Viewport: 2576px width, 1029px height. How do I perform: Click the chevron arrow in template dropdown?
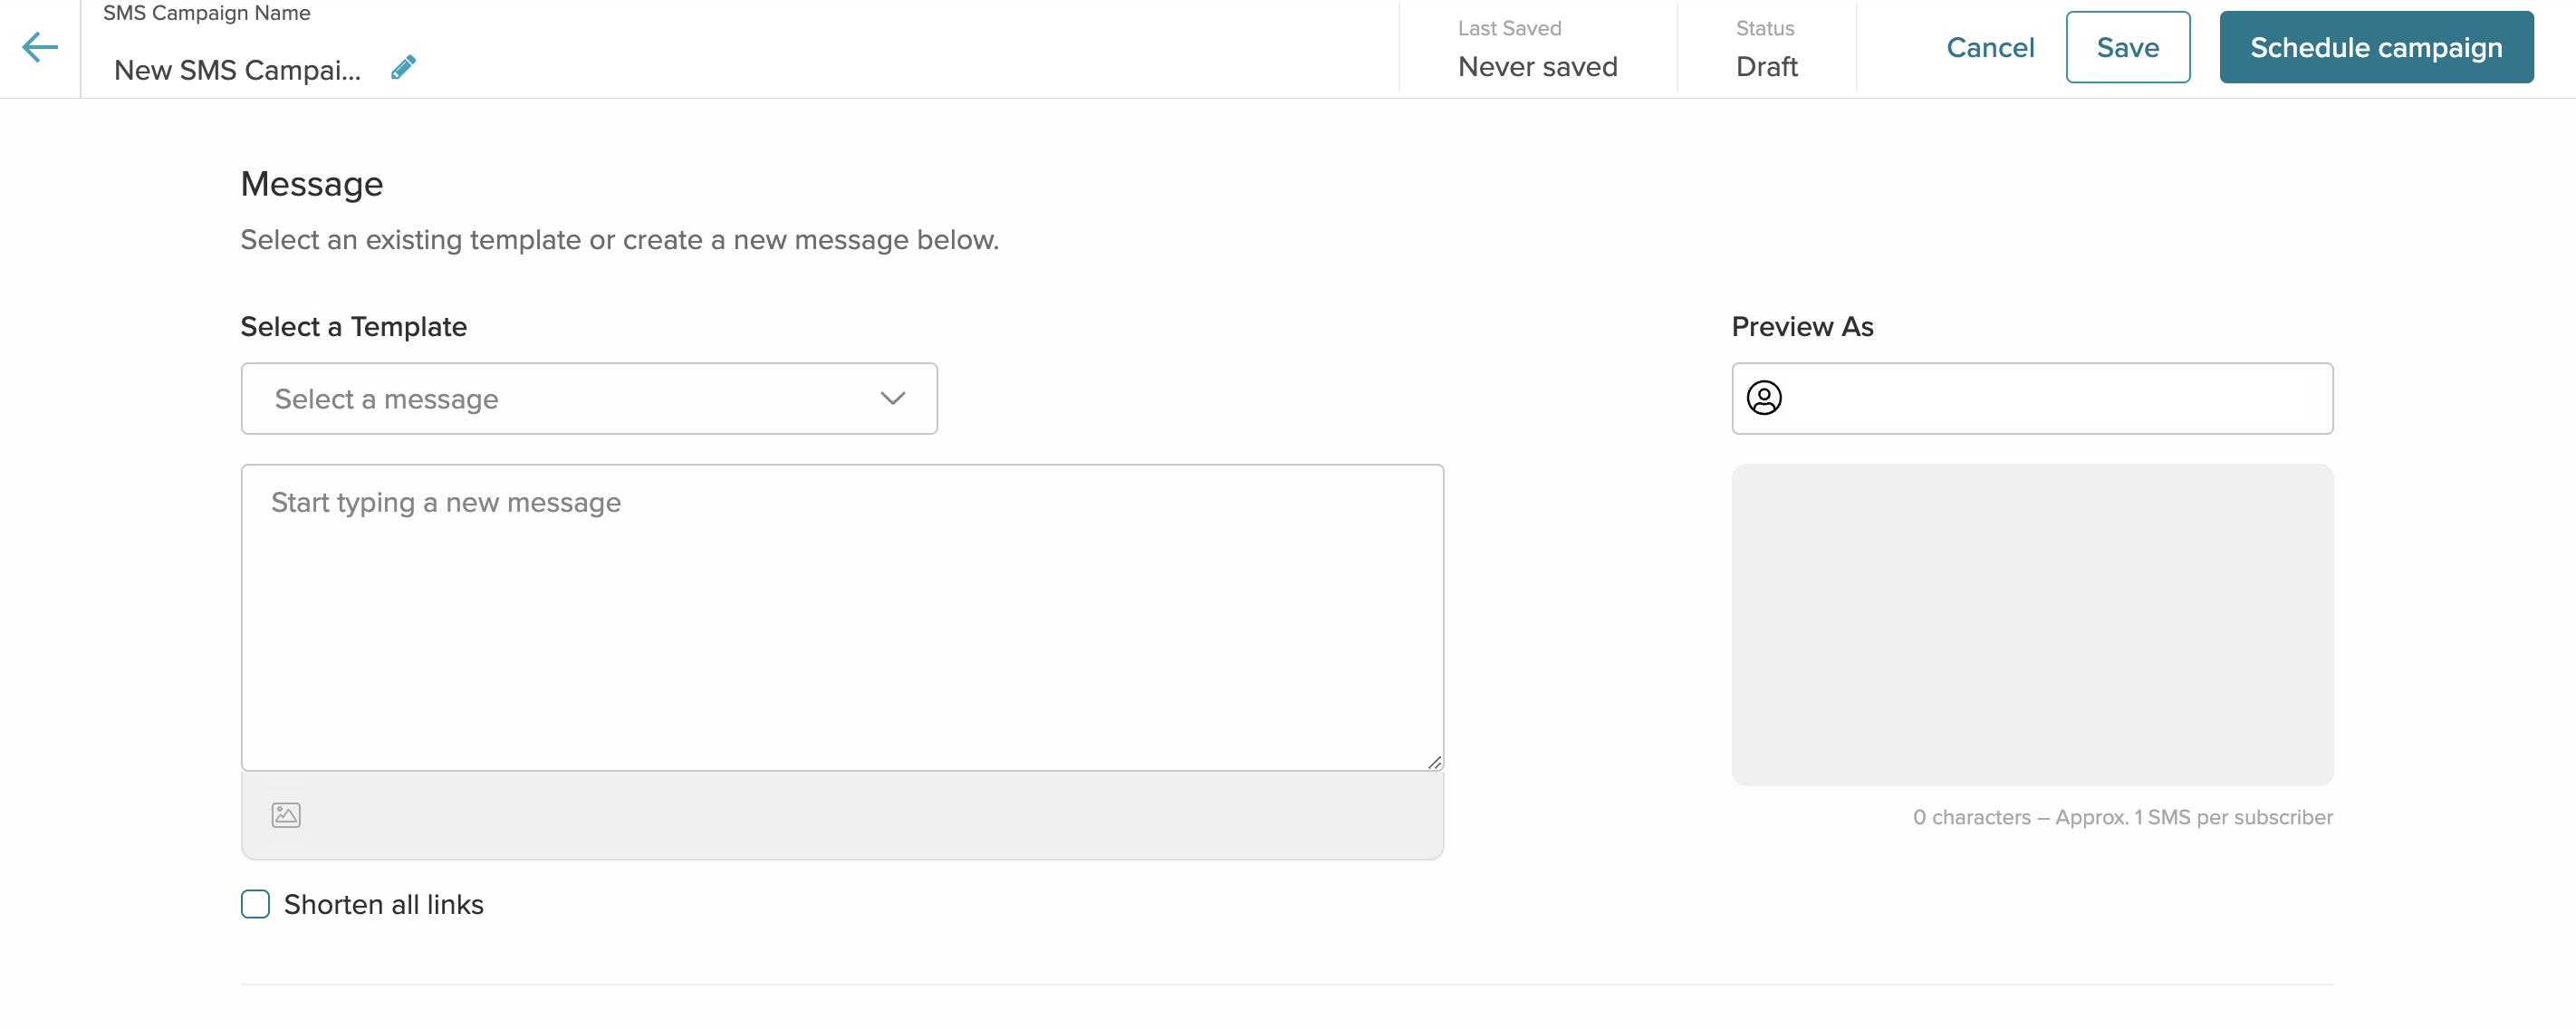[x=892, y=399]
